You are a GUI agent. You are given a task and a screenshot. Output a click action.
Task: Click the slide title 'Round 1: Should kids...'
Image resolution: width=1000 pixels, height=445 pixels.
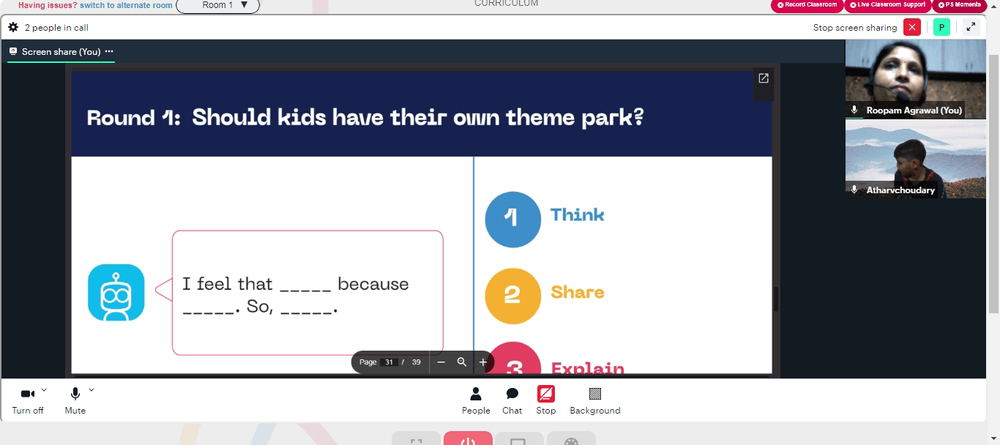pos(365,118)
